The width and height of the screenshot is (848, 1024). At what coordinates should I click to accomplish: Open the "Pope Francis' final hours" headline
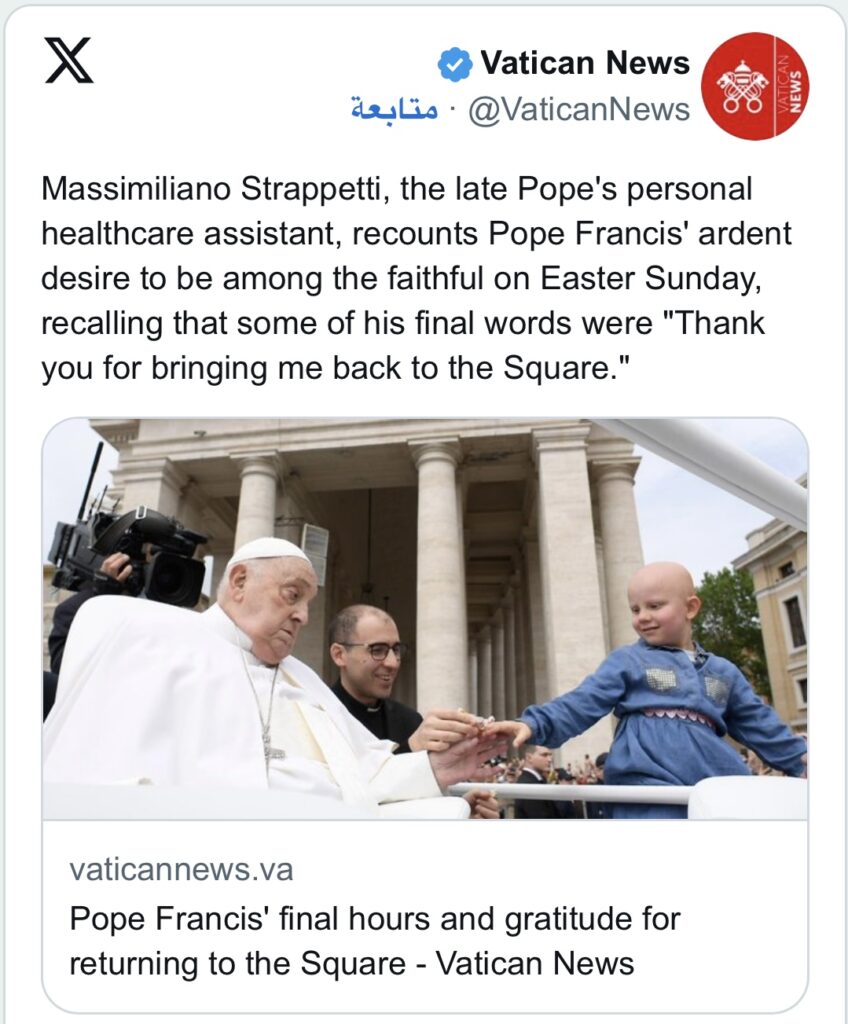(x=375, y=940)
